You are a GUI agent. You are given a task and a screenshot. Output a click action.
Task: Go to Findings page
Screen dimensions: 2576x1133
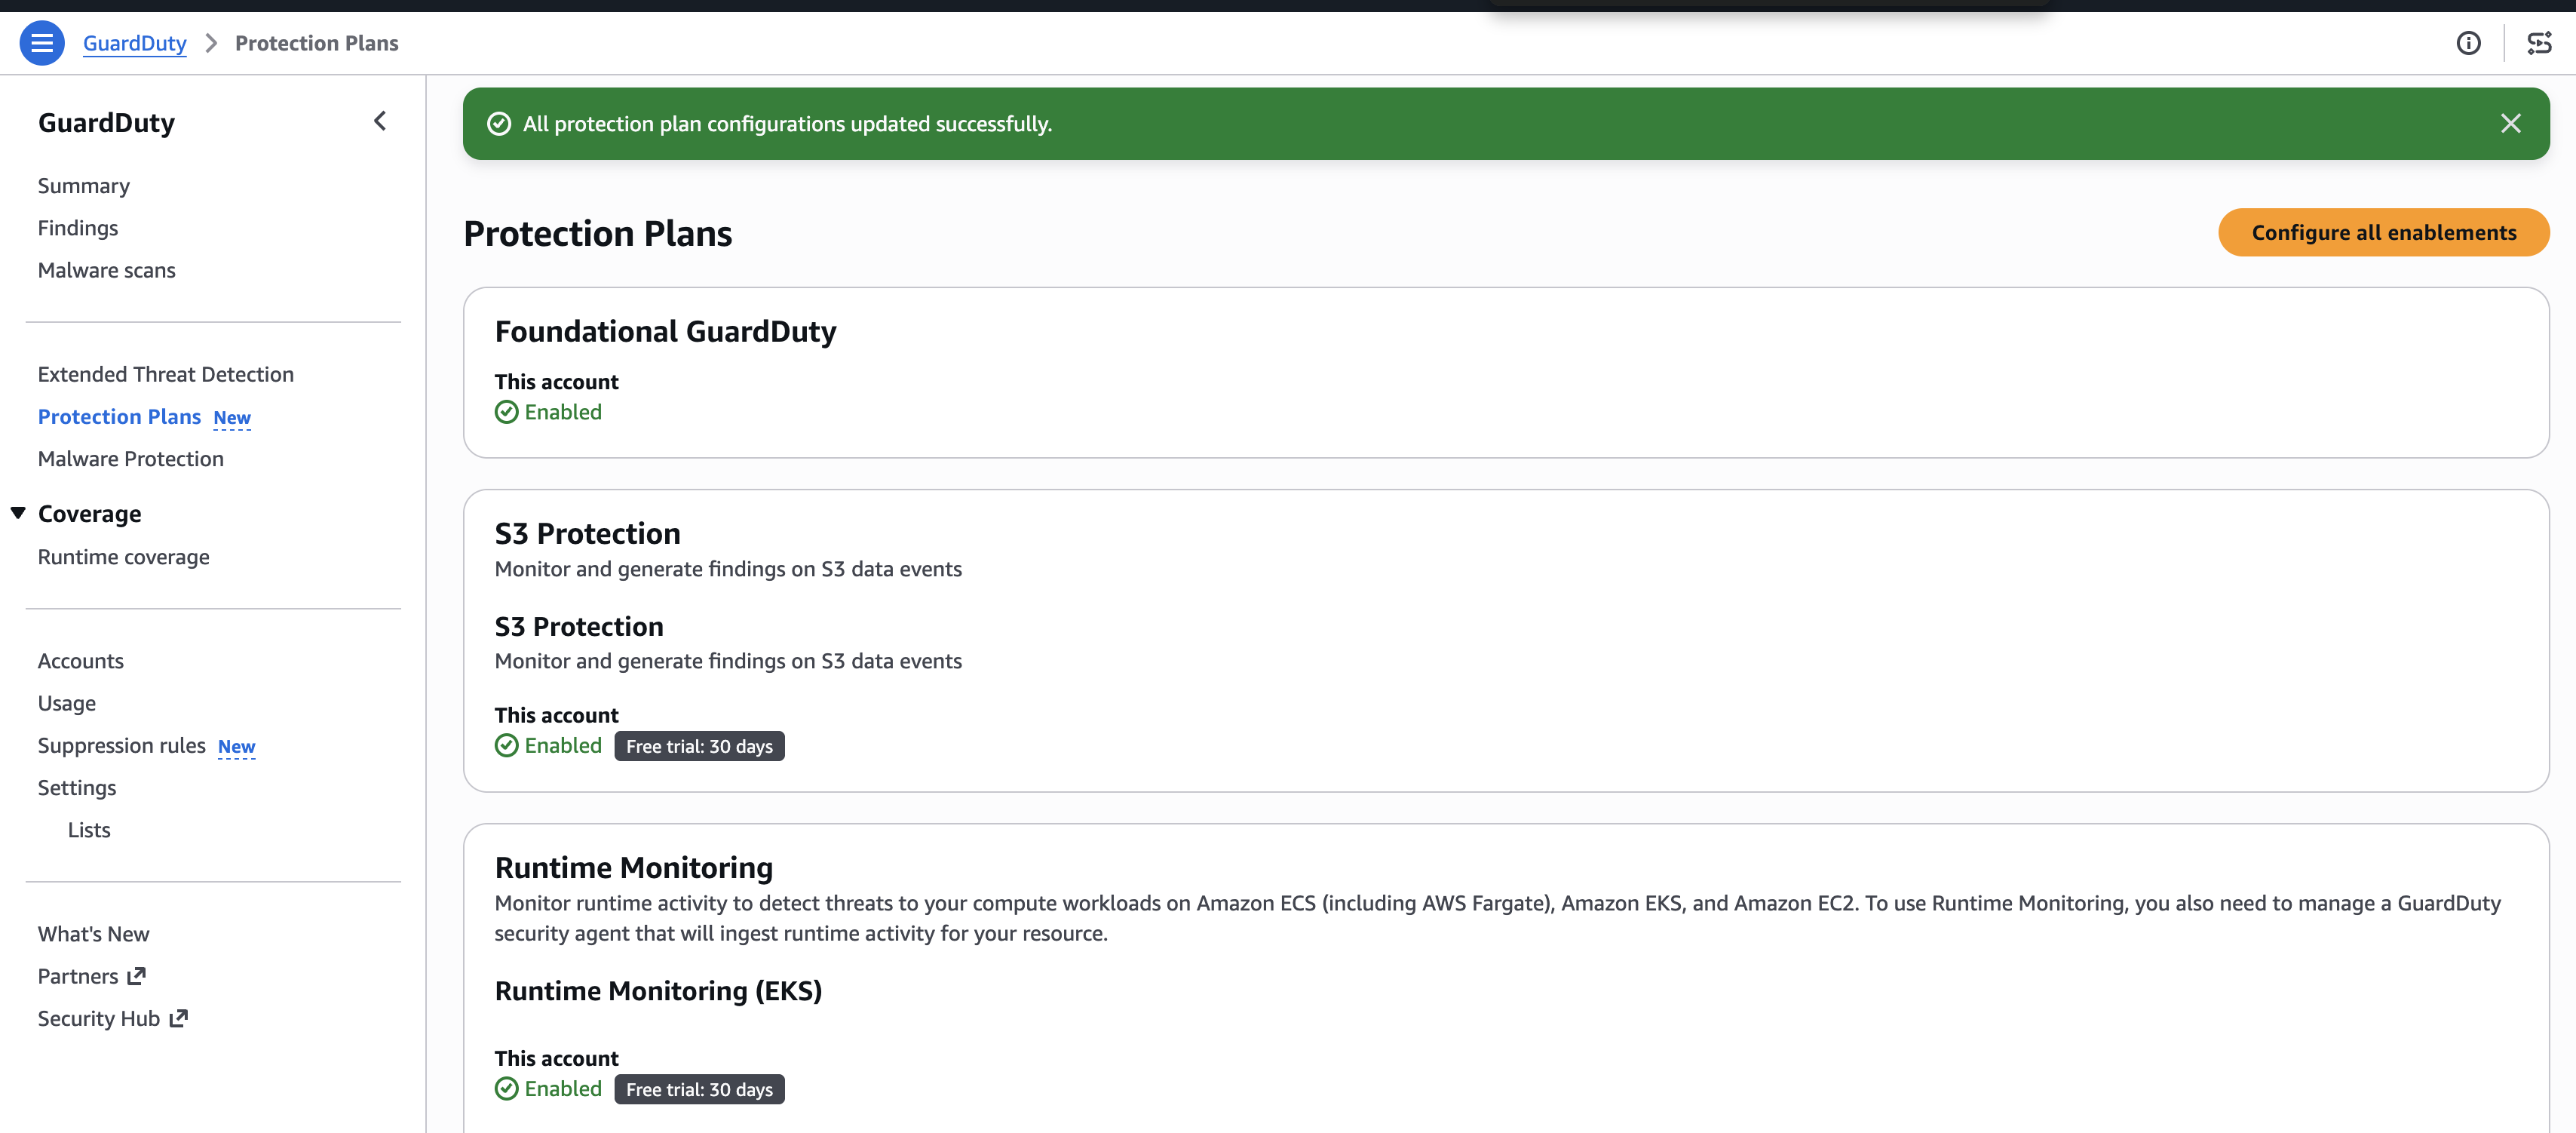click(78, 228)
